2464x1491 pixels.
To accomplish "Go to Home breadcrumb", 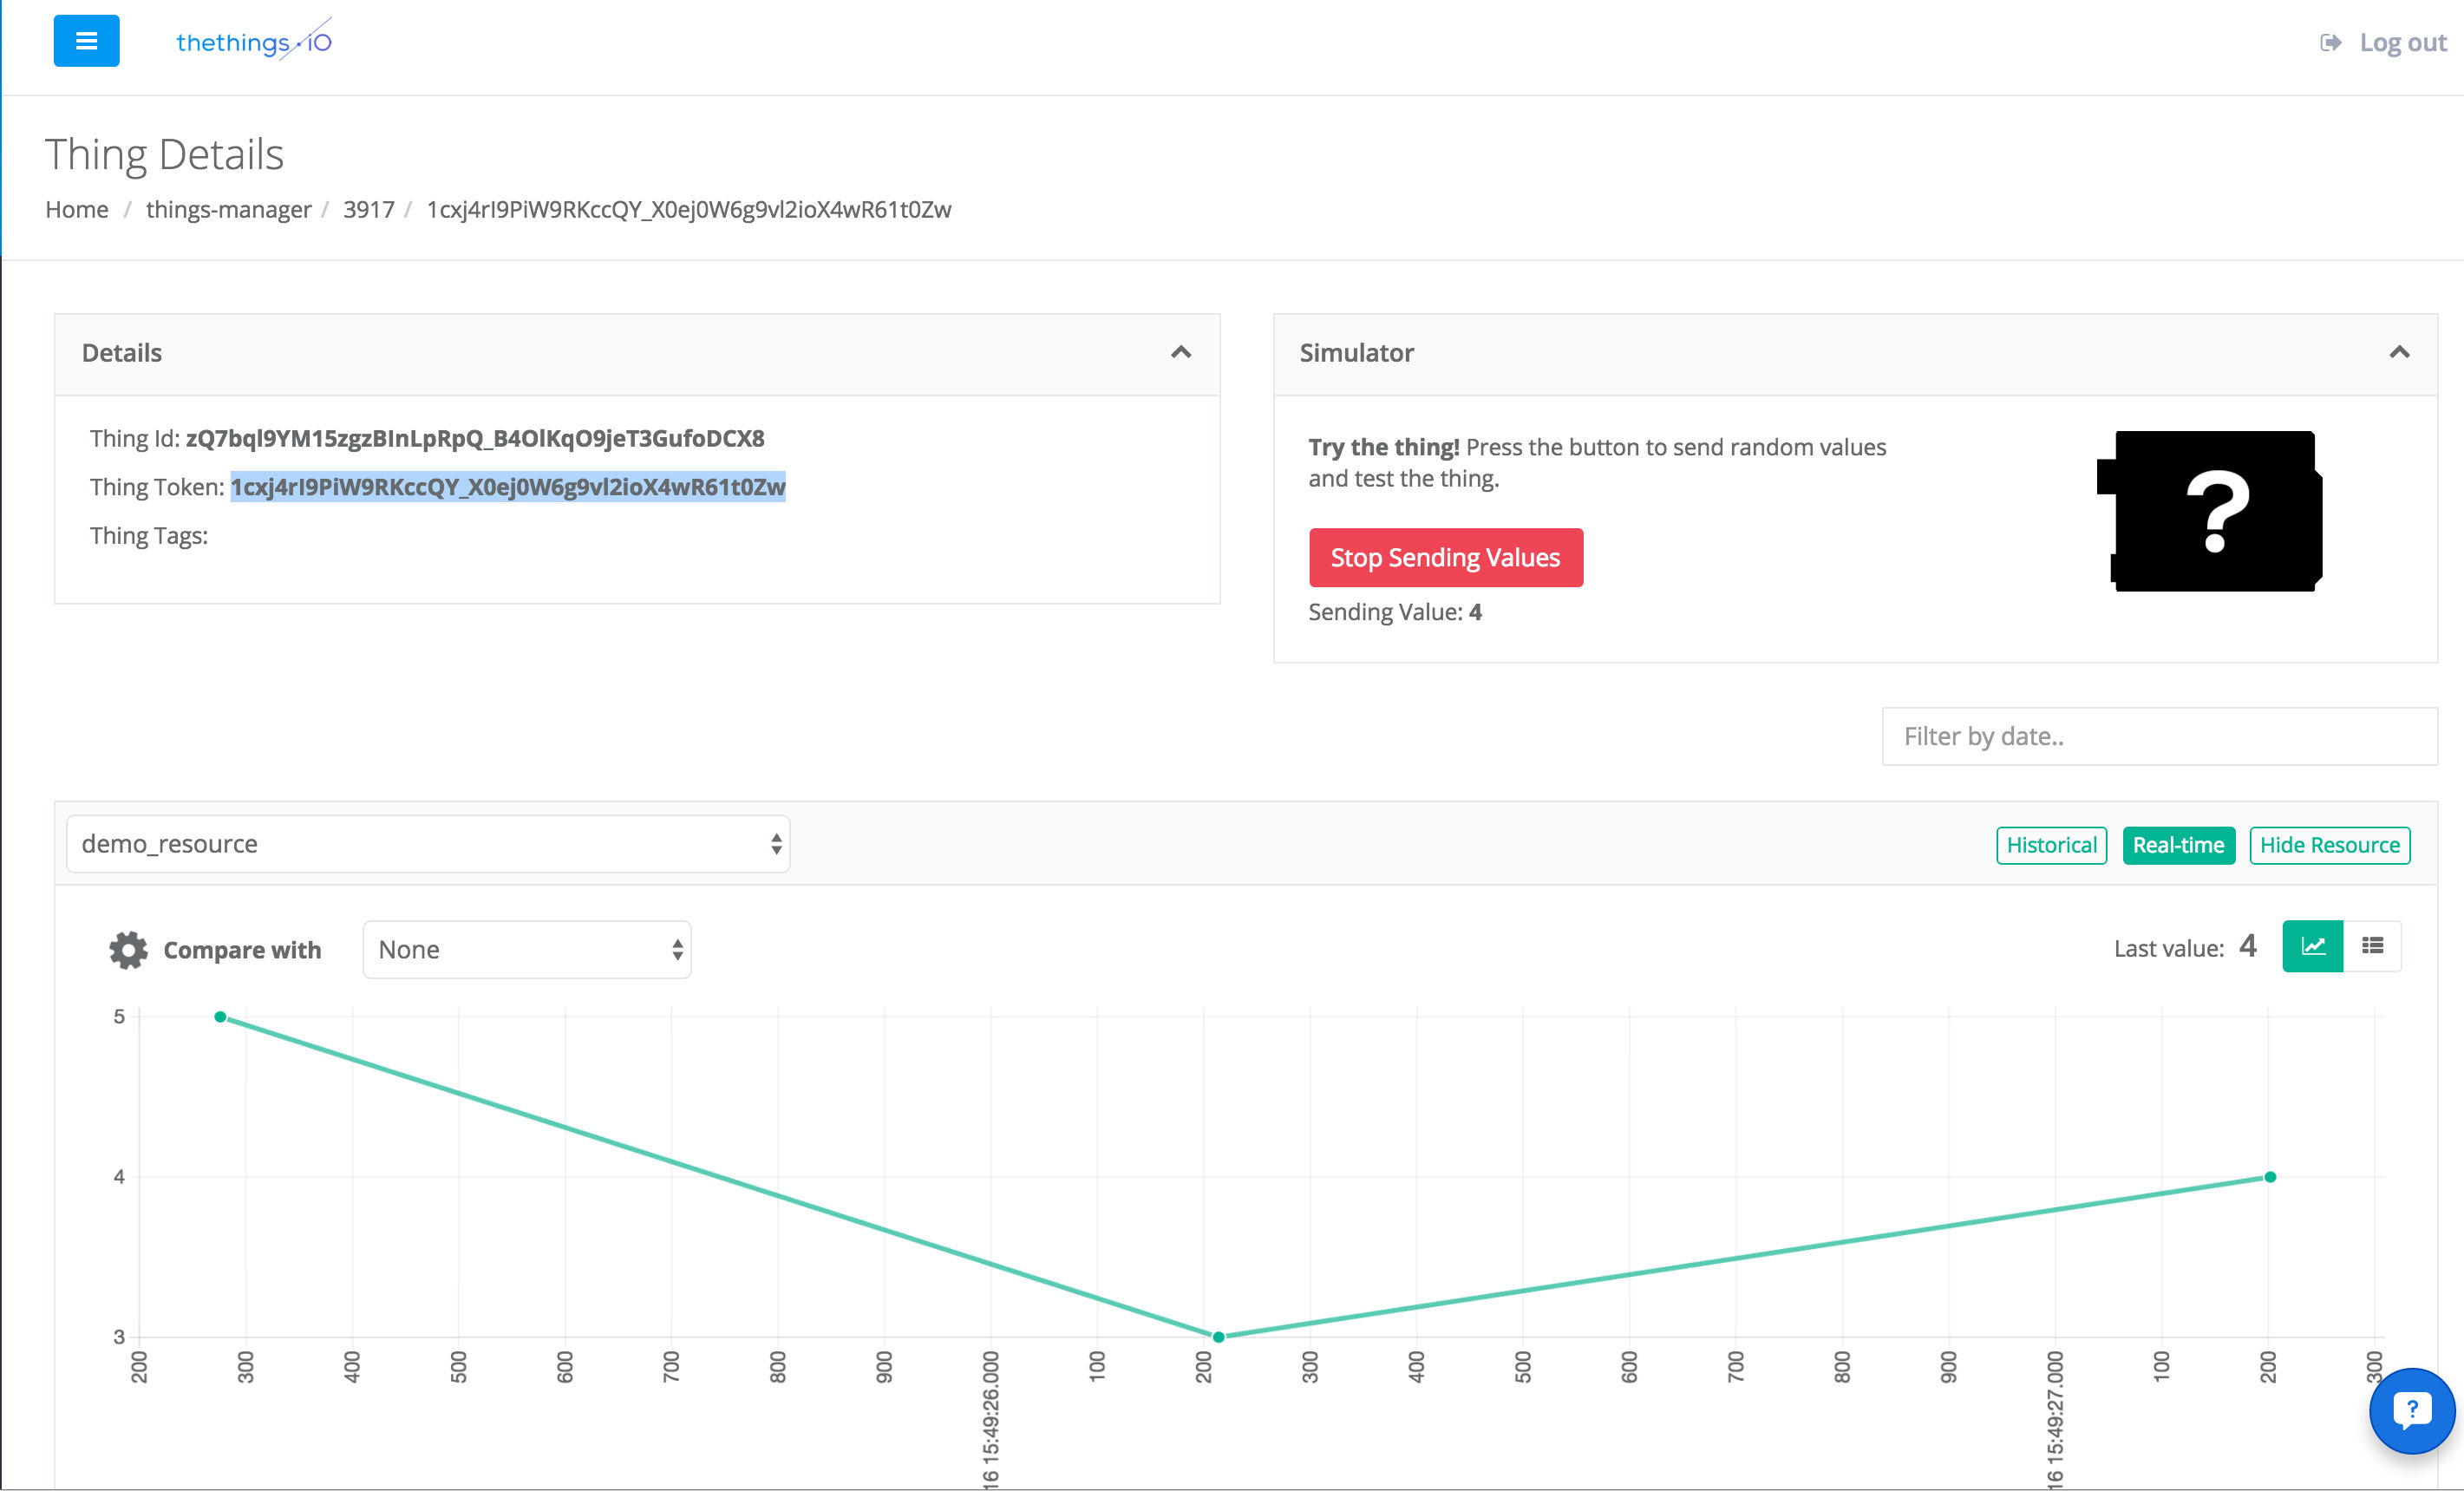I will [x=77, y=209].
